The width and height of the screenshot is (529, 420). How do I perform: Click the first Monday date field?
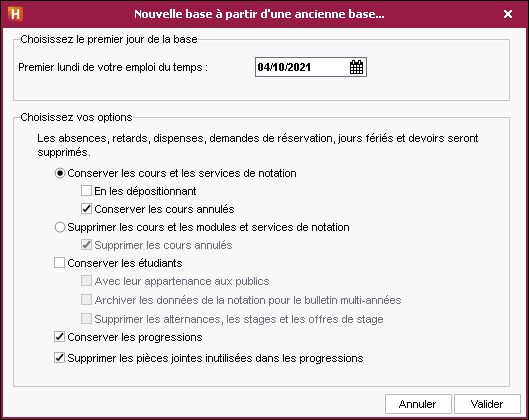coord(311,67)
